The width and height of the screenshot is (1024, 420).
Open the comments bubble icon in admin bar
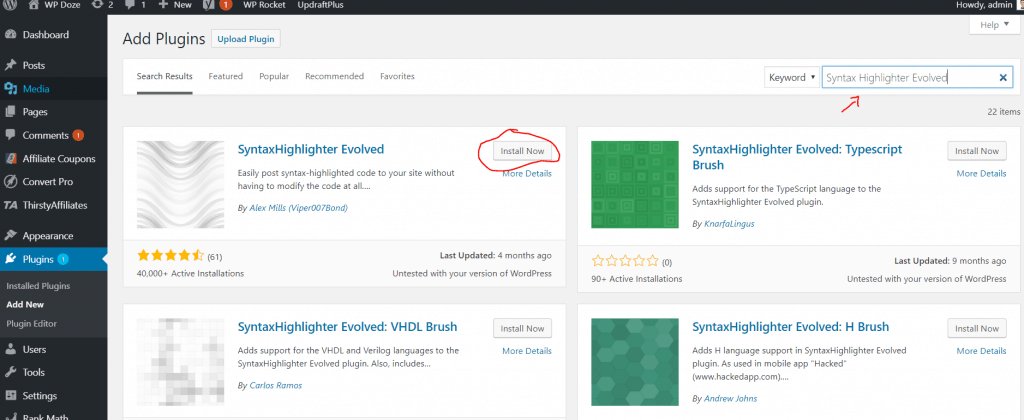tap(129, 5)
